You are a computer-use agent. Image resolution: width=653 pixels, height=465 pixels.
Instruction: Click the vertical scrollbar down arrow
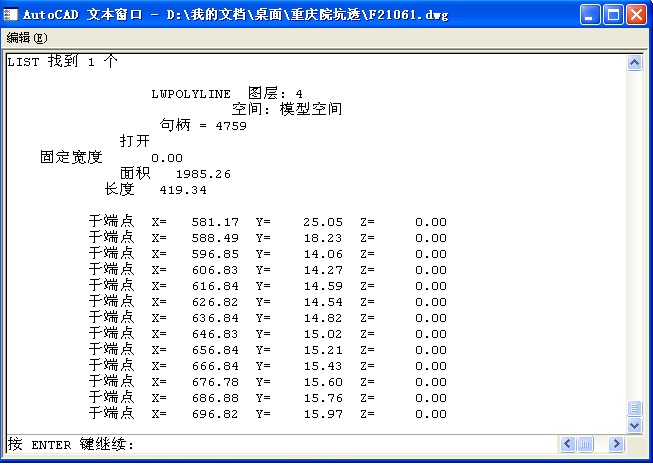pos(634,425)
